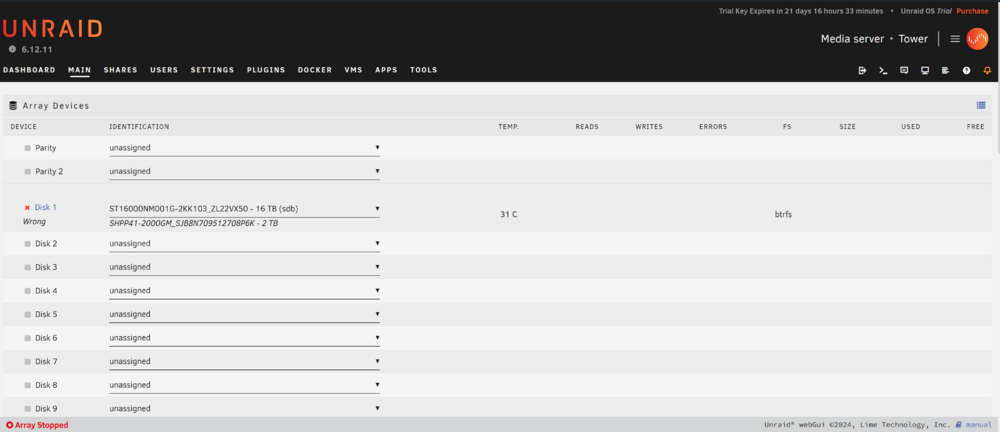Image resolution: width=1000 pixels, height=432 pixels.
Task: Click the version info icon near 6.12.11
Action: [13, 49]
